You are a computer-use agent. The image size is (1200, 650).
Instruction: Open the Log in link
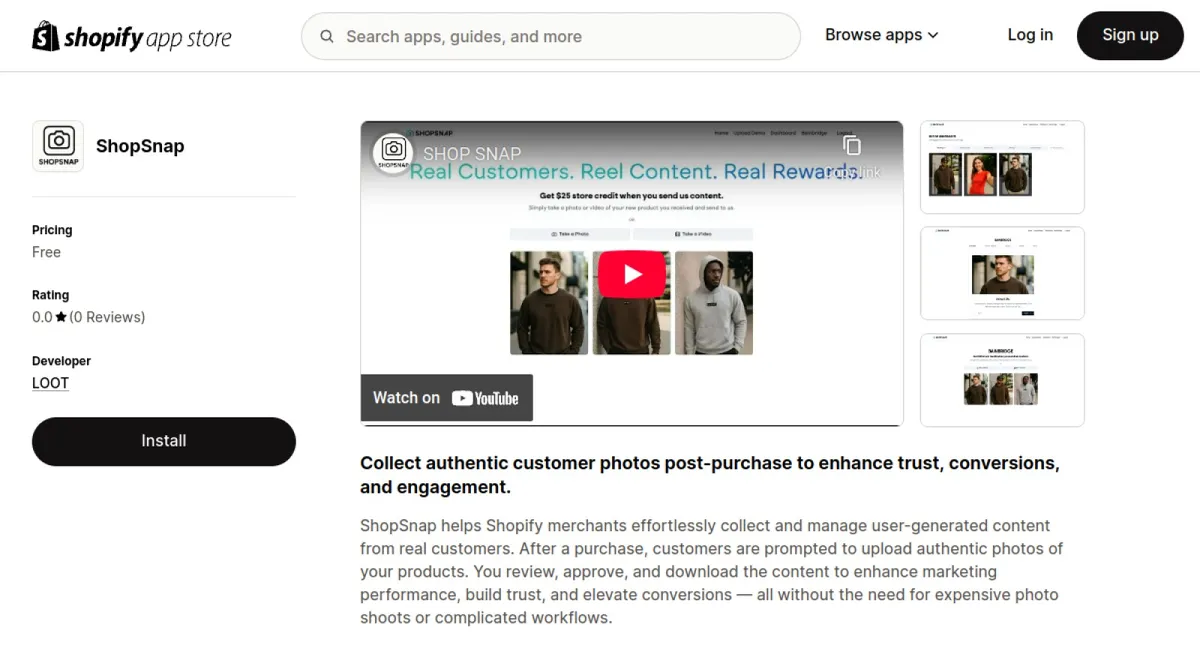(1030, 35)
